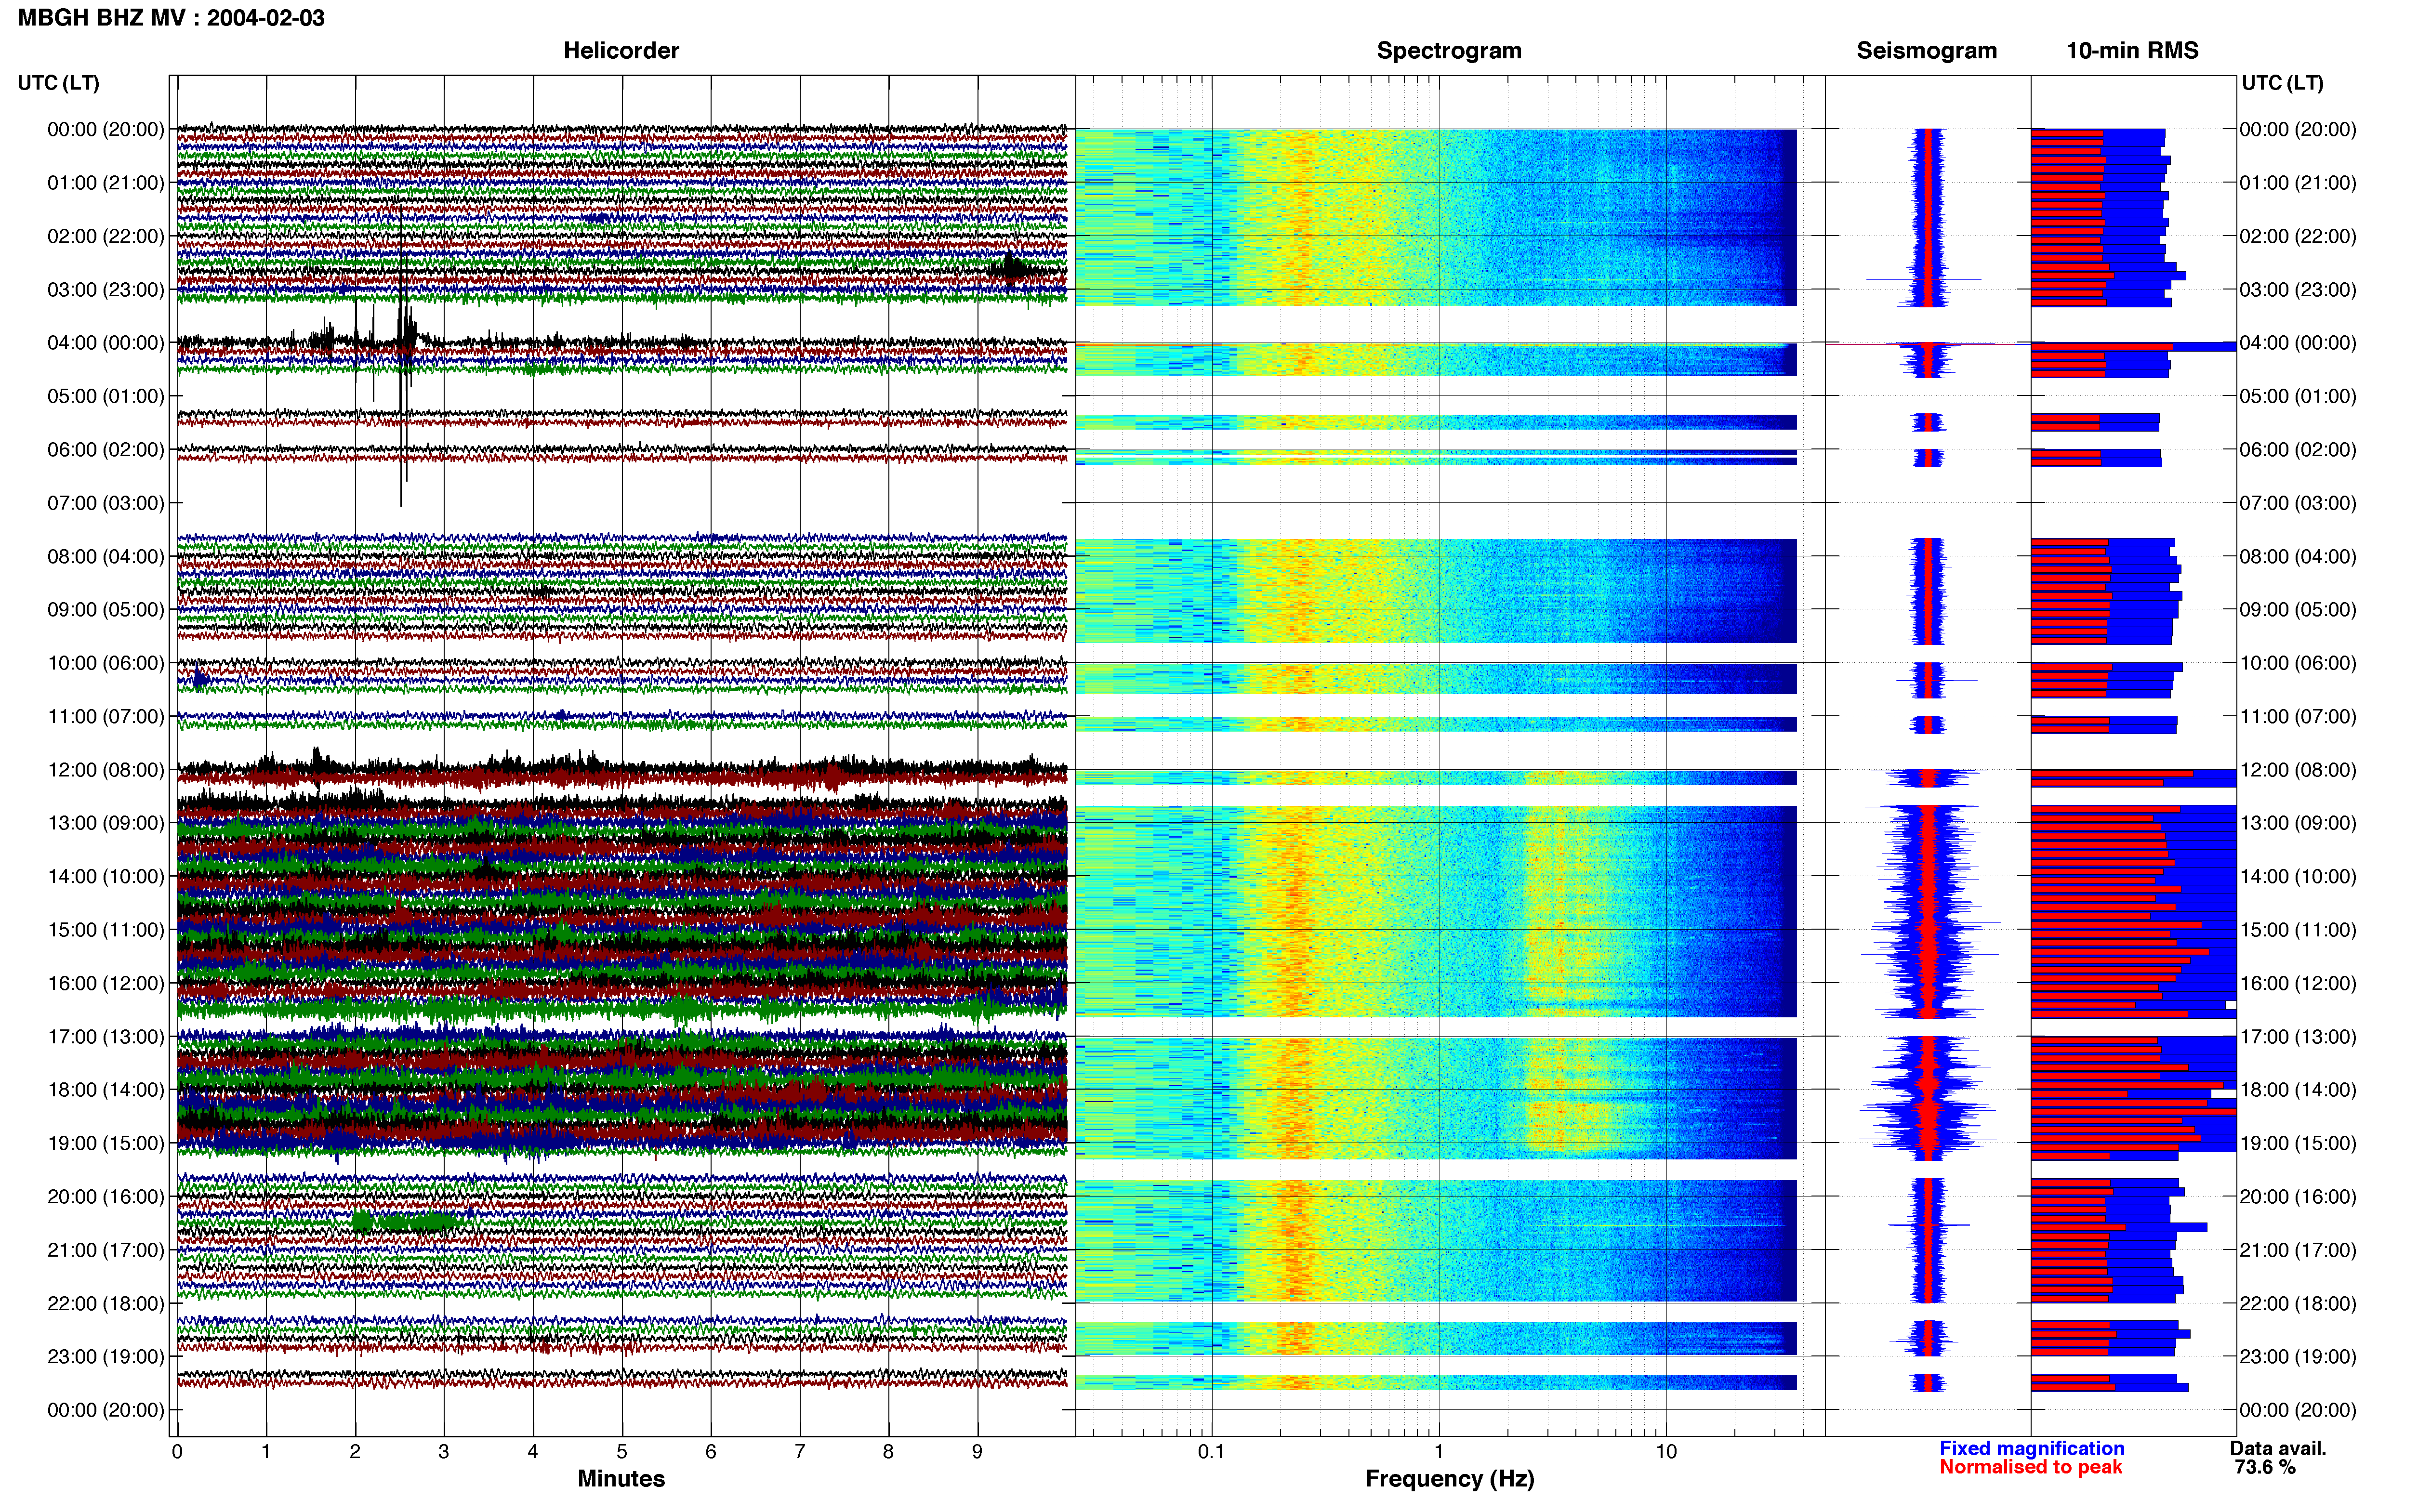Click the 7 tick on the Minutes axis
The image size is (2418, 1512).
(800, 1451)
